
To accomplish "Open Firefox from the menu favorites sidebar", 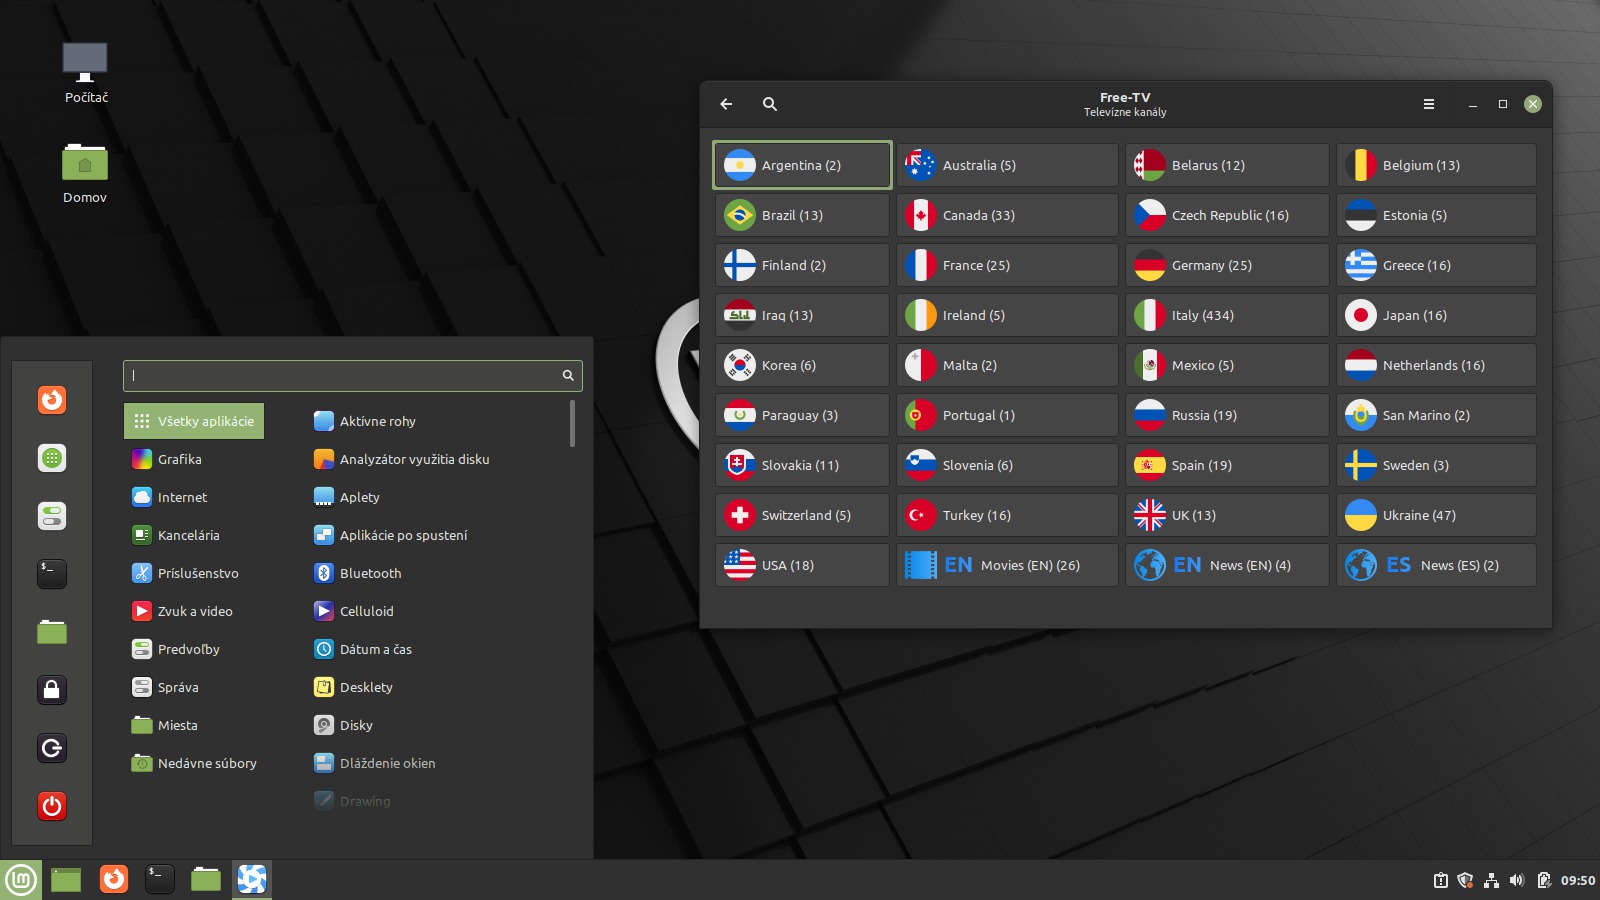I will 52,400.
